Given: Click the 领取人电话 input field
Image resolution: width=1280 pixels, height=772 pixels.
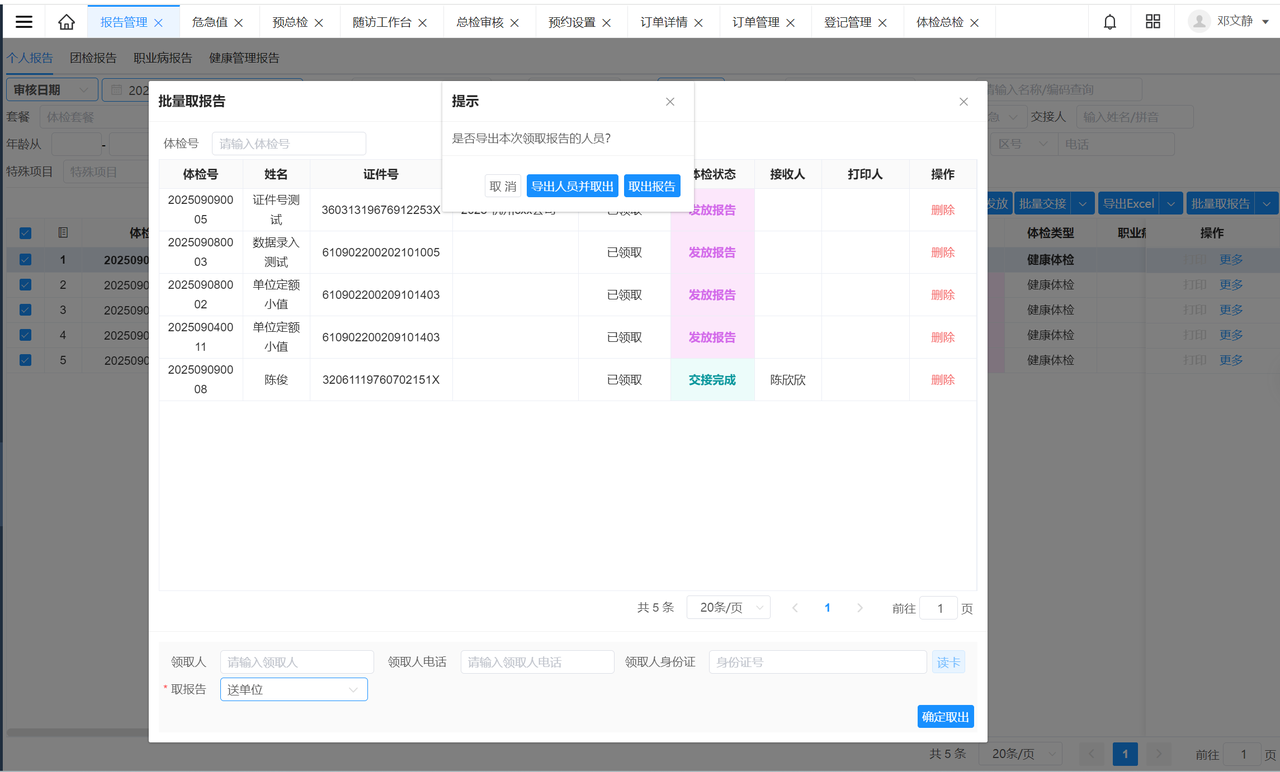Looking at the screenshot, I should tap(537, 662).
